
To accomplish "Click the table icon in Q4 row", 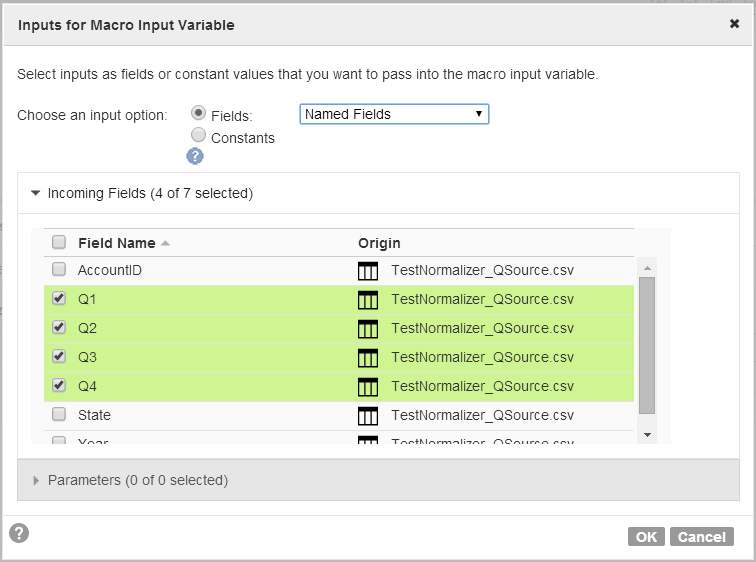I will tap(367, 387).
